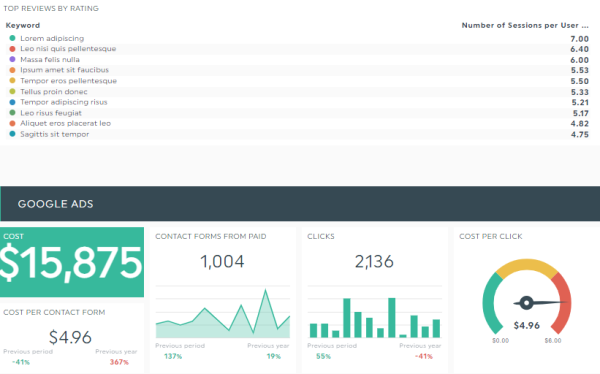Click the 19% previous year change

pyautogui.click(x=274, y=356)
